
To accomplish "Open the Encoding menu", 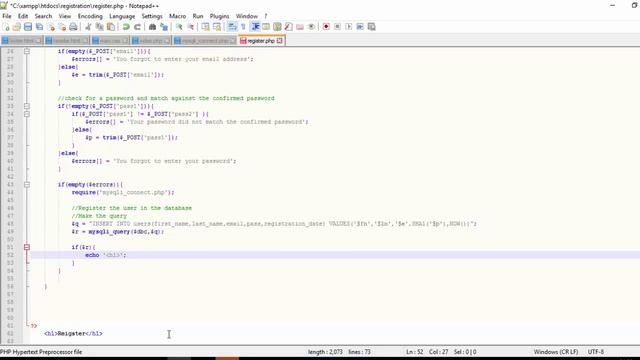I will [90, 16].
